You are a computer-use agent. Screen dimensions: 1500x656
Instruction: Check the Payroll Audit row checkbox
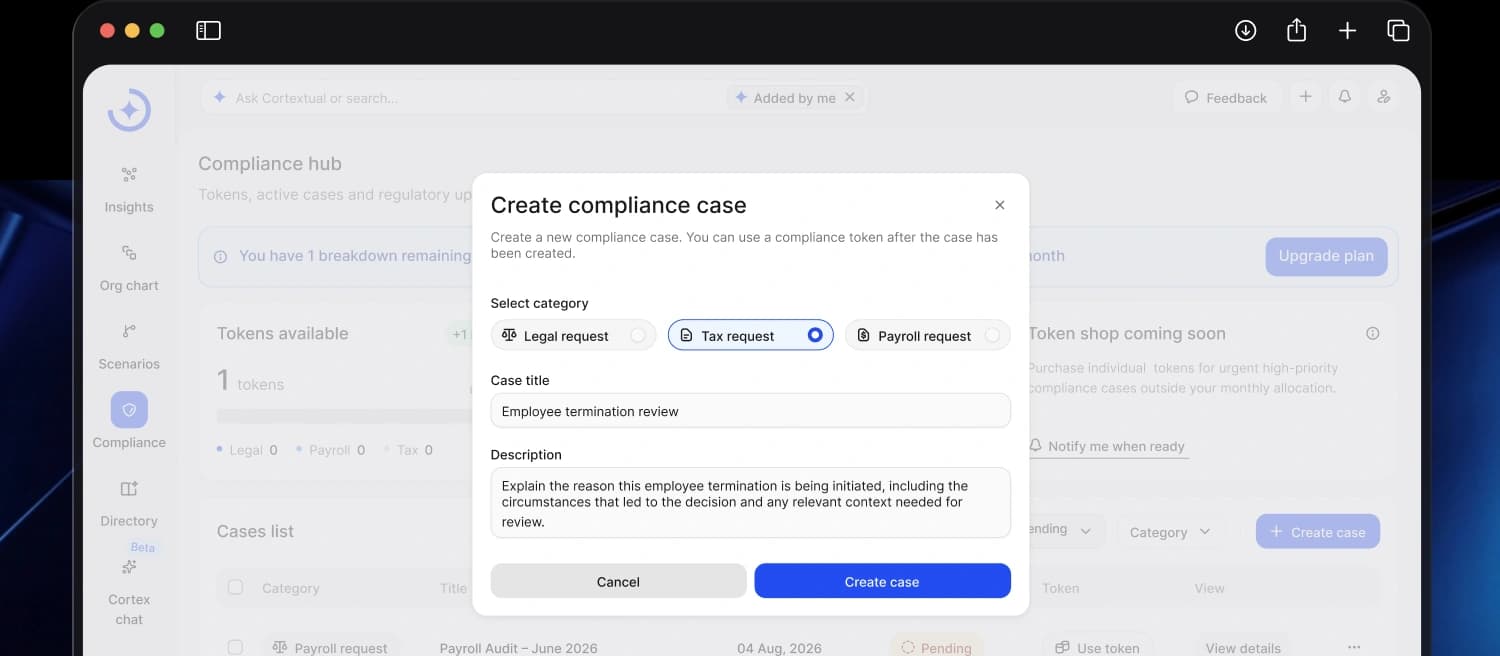[235, 648]
